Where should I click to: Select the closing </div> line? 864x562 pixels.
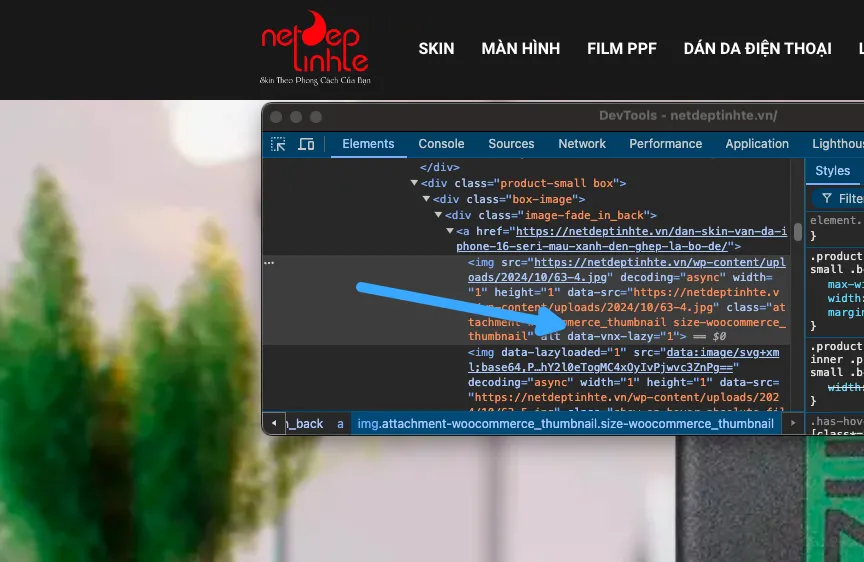[x=440, y=167]
